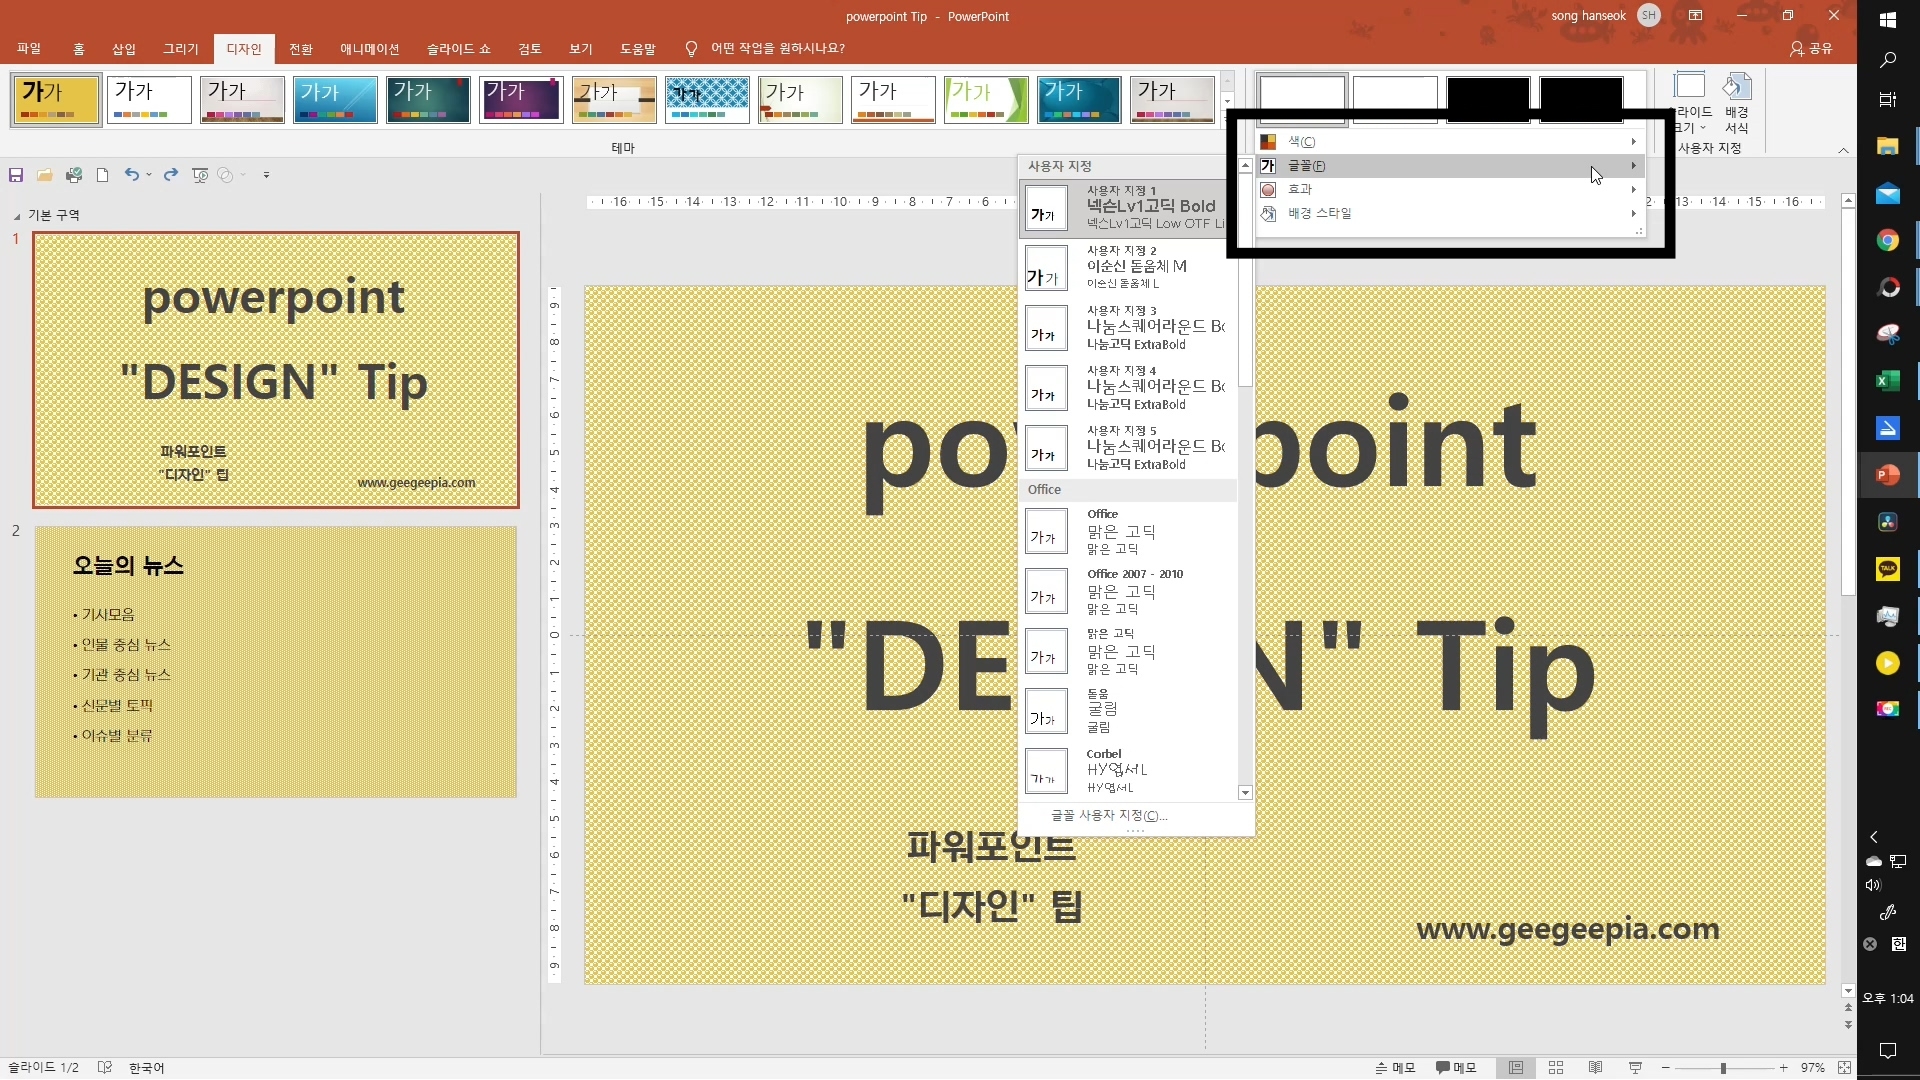The image size is (1920, 1080).
Task: Open the slideshow view icon in status bar
Action: click(1635, 1068)
